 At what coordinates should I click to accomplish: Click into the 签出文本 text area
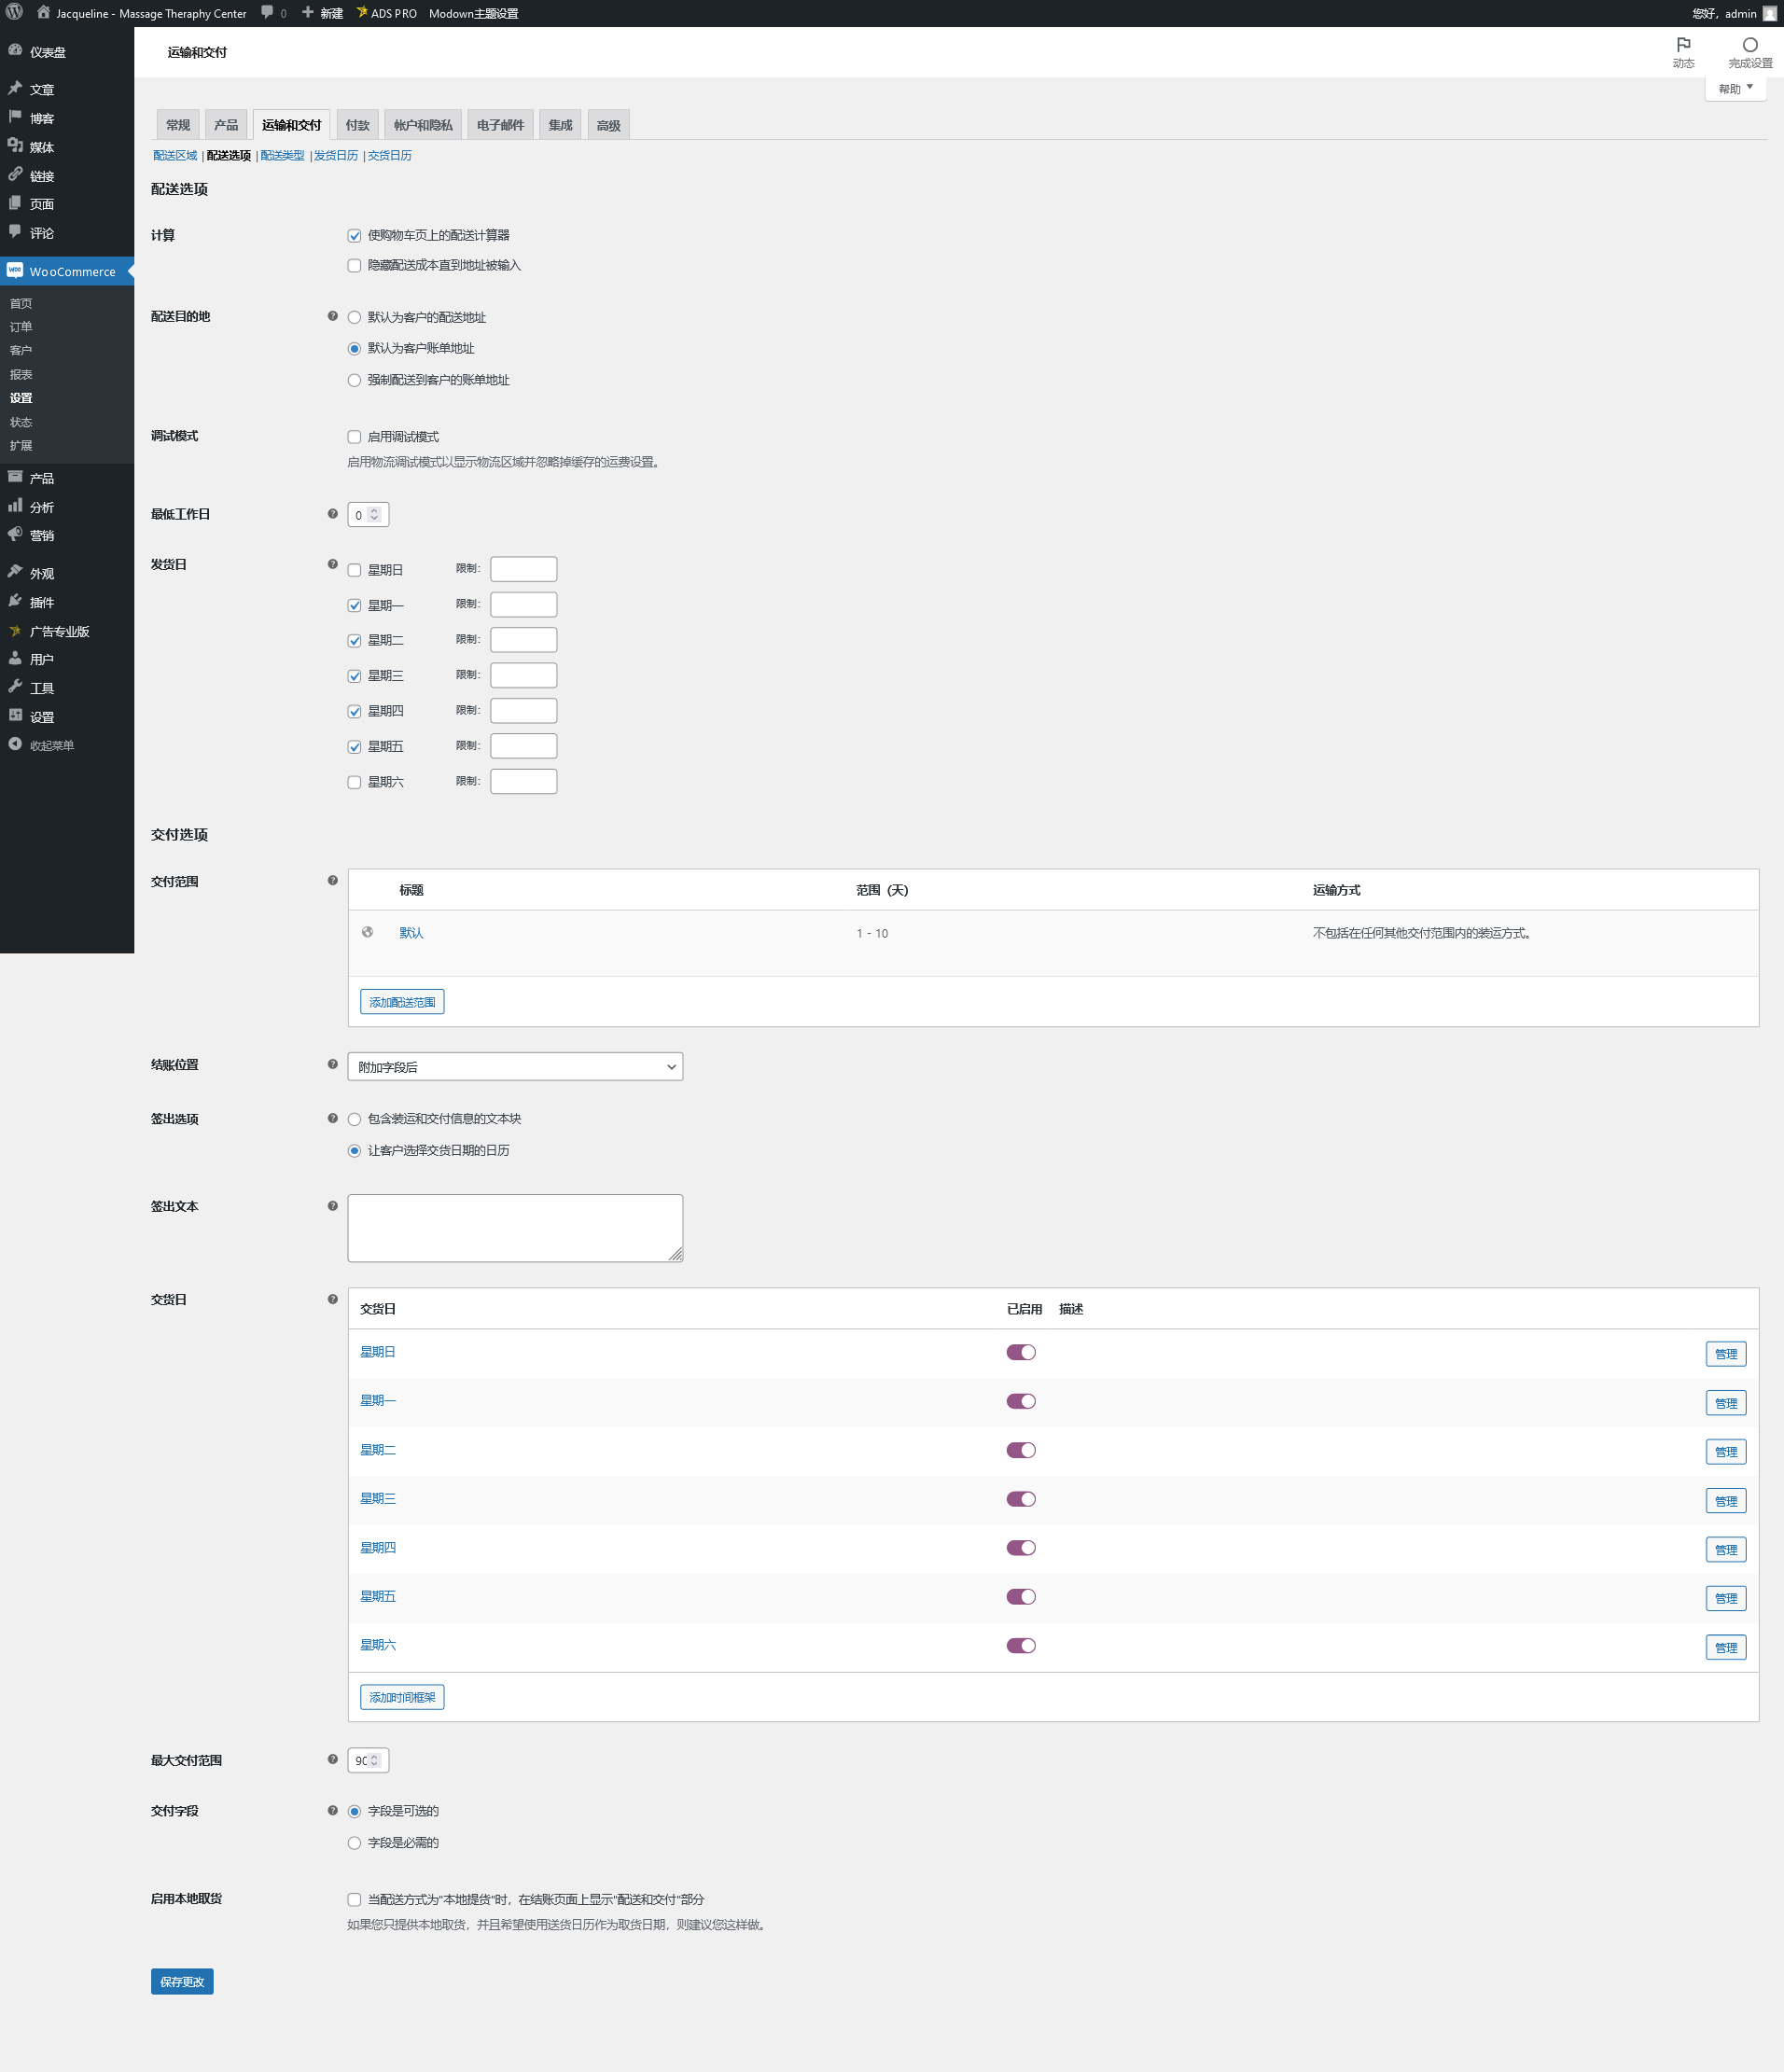coord(514,1227)
